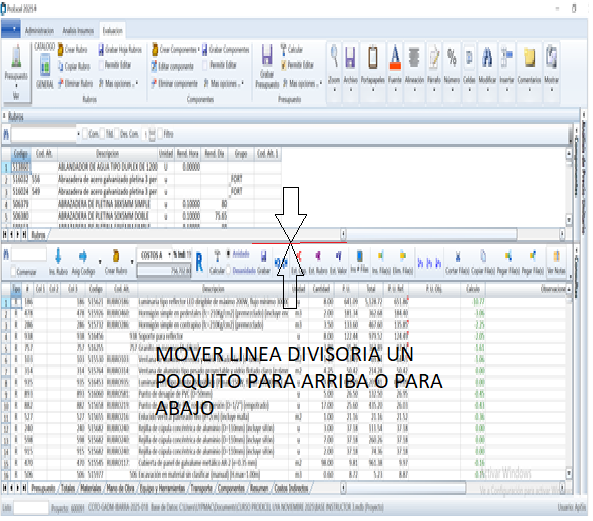Expand Mas opciones in the Rubros group

118,83
